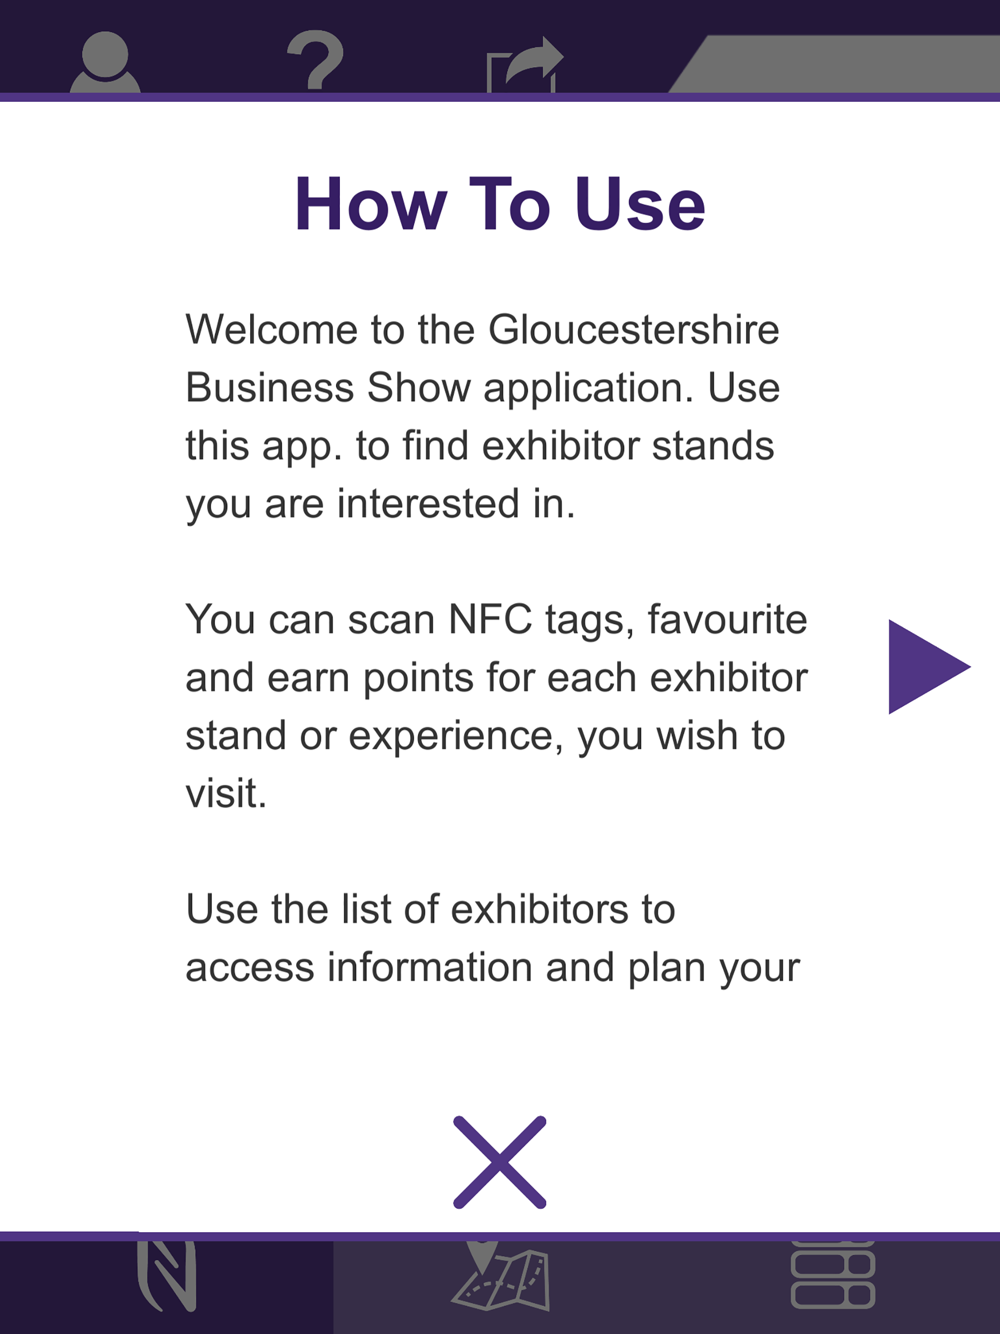Switch to the NFC scan tab
Viewport: 1000px width, 1334px height.
pos(166,1277)
